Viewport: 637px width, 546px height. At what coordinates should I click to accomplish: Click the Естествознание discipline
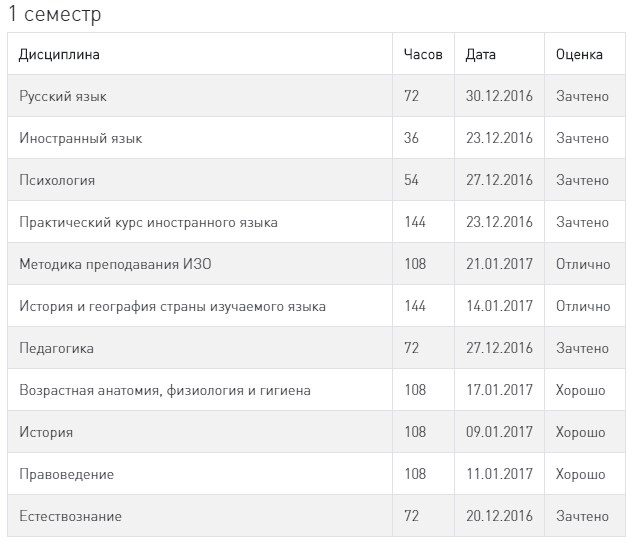point(70,517)
